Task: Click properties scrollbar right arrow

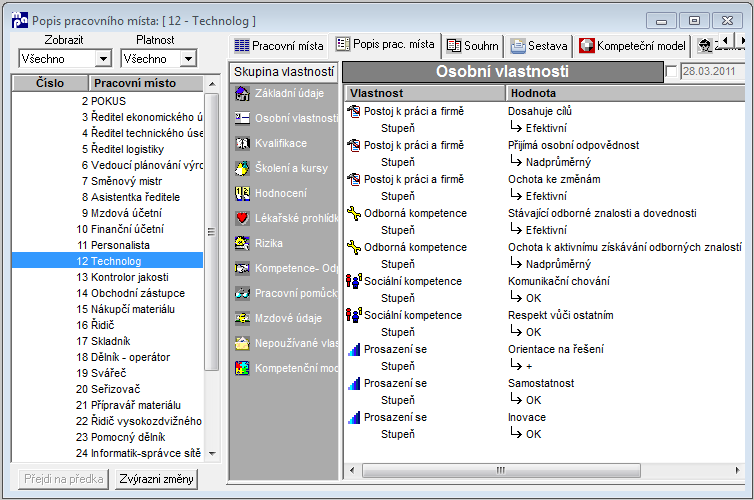Action: click(x=737, y=470)
